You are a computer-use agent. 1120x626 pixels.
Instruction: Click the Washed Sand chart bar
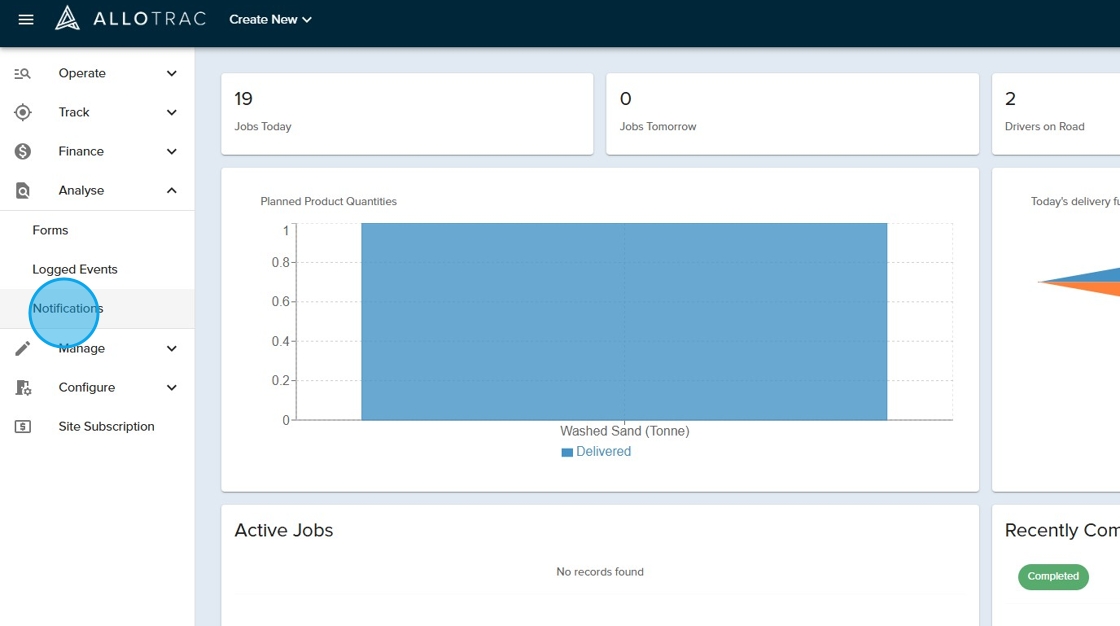coord(624,321)
